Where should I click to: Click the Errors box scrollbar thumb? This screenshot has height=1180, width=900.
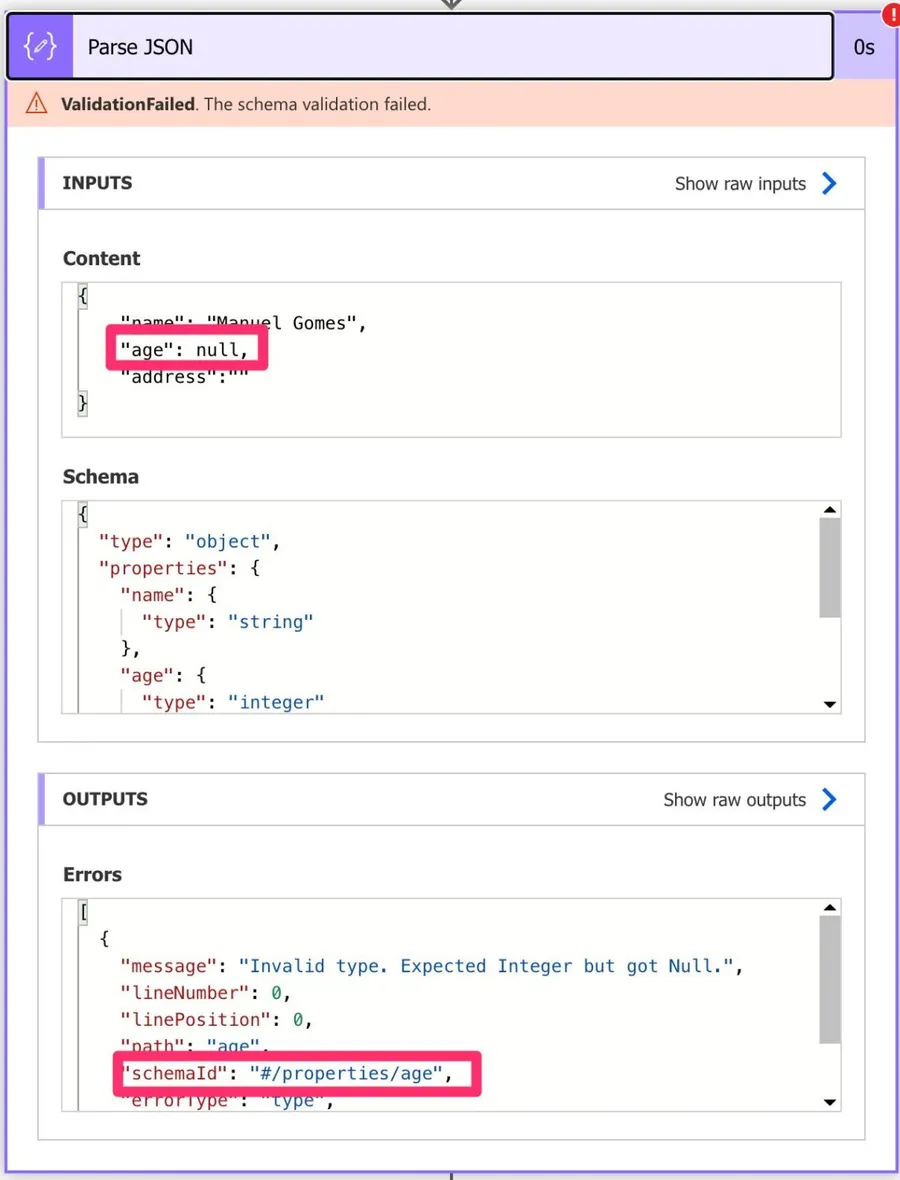829,980
